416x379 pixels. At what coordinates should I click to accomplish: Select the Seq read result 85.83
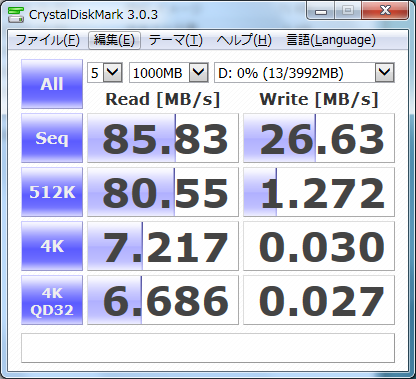163,138
